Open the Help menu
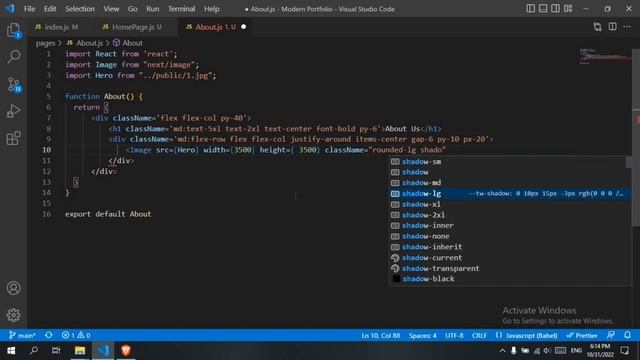This screenshot has height=360, width=640. click(x=211, y=9)
